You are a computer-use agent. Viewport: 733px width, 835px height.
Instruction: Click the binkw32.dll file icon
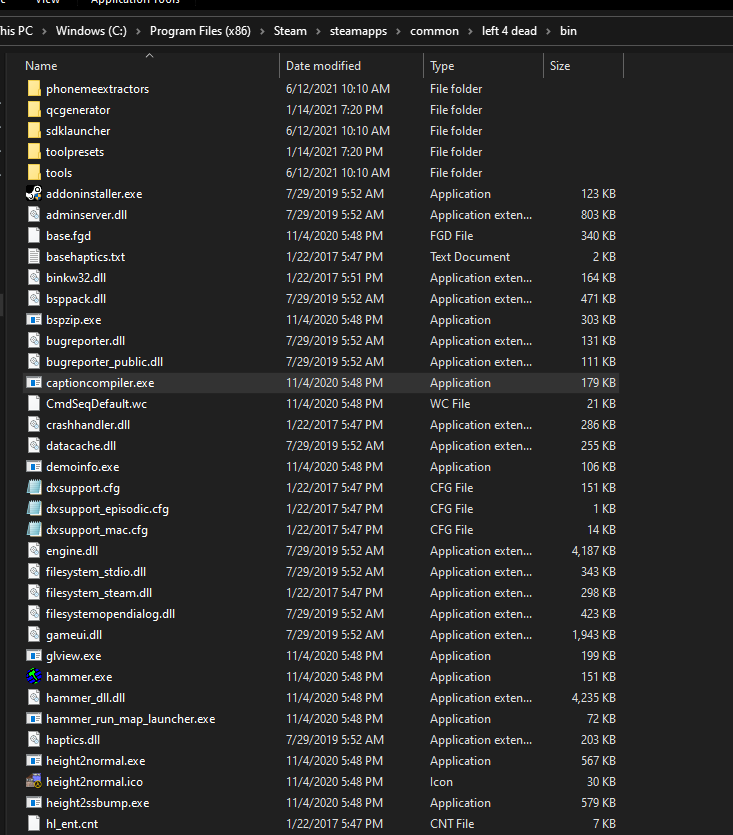(34, 277)
